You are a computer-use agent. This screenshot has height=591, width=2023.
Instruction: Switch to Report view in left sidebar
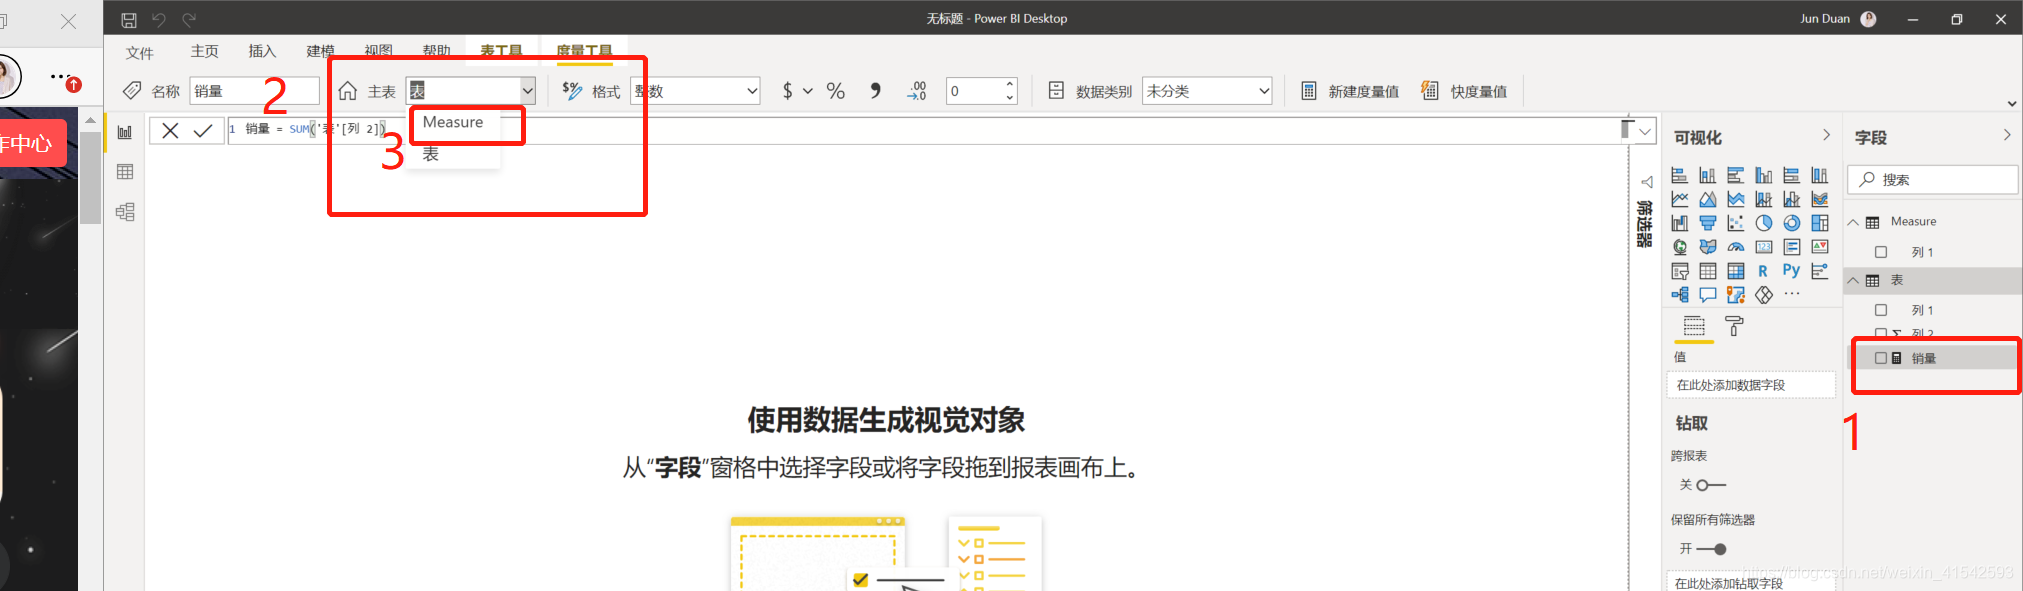pyautogui.click(x=125, y=132)
